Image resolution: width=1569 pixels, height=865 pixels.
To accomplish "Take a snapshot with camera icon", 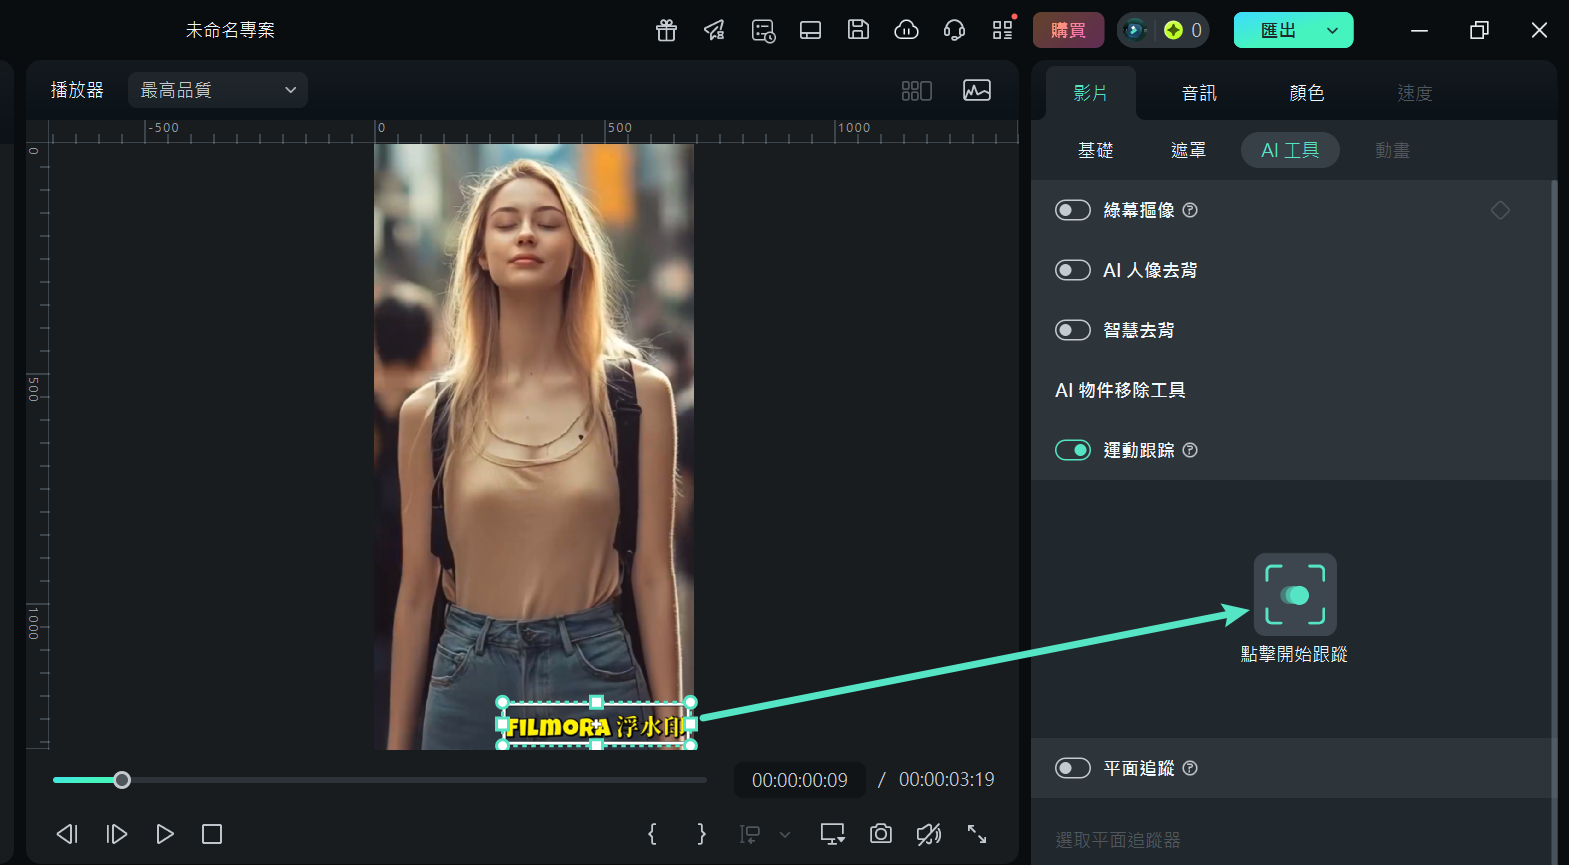I will (x=880, y=834).
